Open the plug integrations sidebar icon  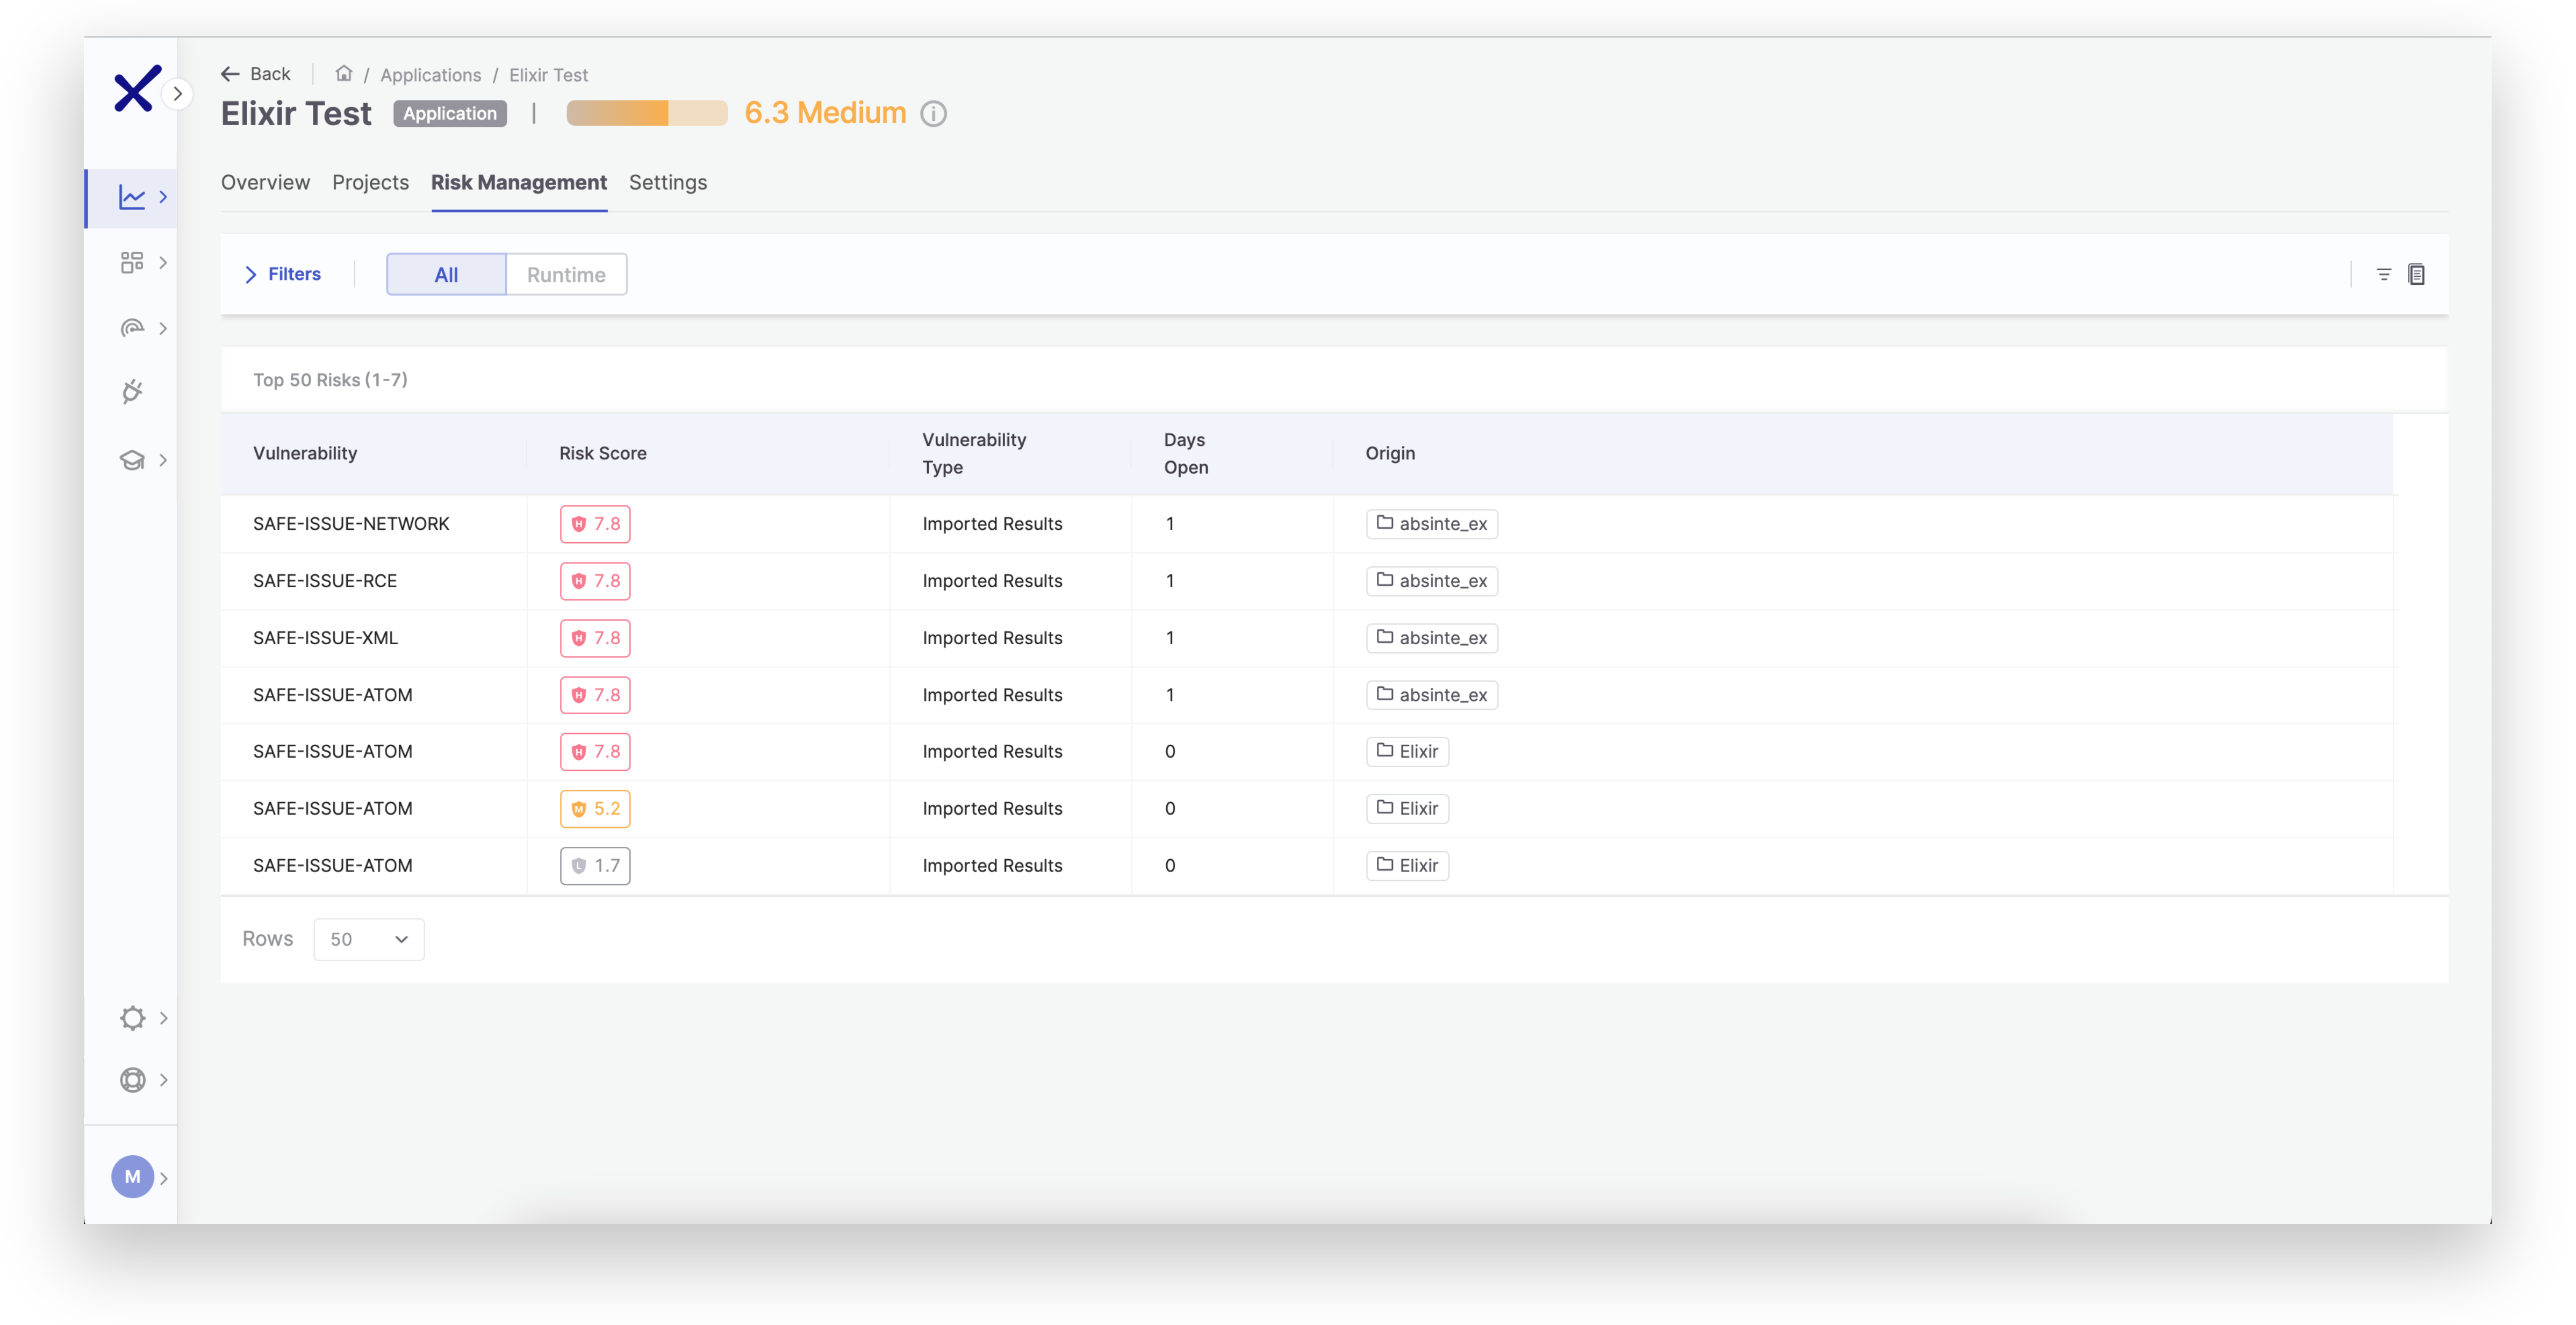[x=132, y=392]
